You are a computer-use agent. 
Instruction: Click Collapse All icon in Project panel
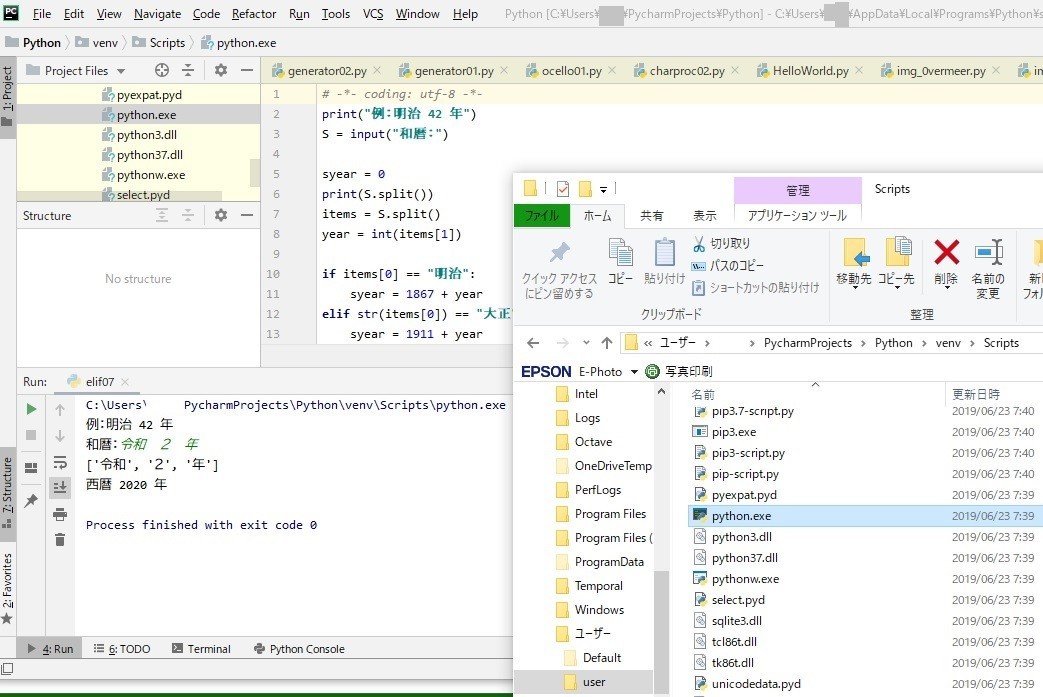188,70
